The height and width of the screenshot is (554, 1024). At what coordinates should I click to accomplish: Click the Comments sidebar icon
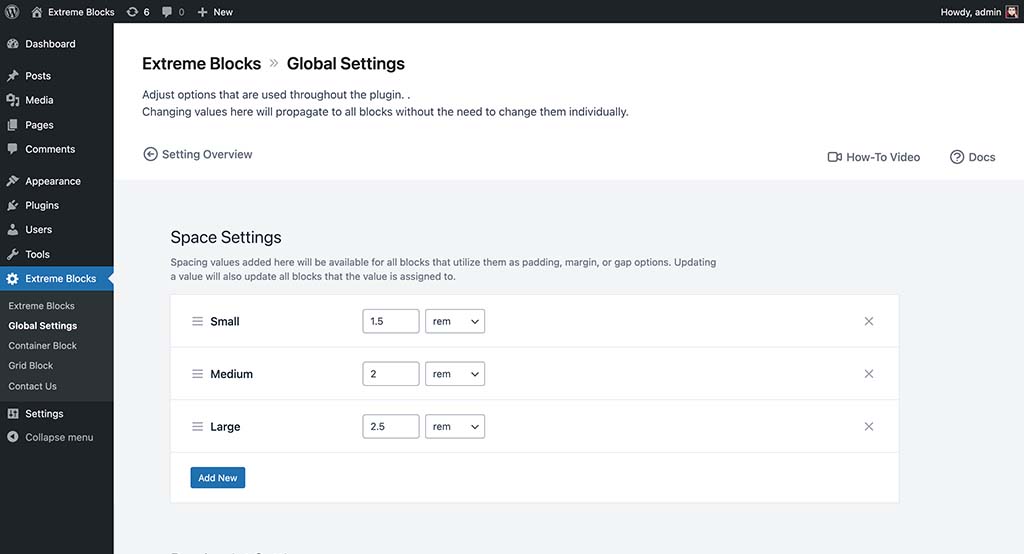pyautogui.click(x=12, y=149)
